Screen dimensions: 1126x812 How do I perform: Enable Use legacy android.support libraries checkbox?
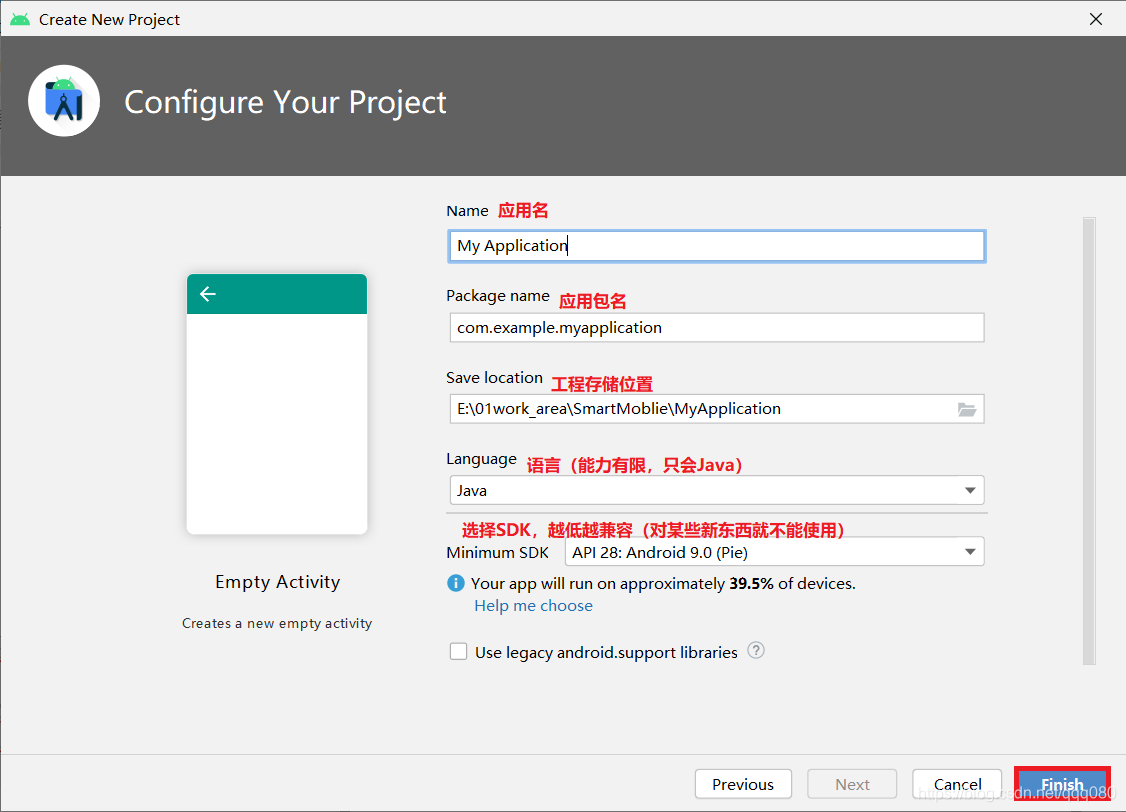click(x=458, y=651)
